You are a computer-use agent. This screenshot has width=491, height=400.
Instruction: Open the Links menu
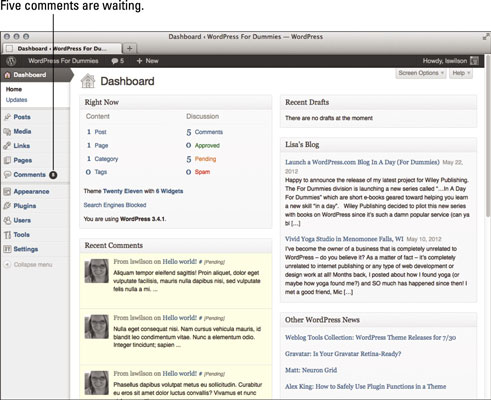pos(22,146)
